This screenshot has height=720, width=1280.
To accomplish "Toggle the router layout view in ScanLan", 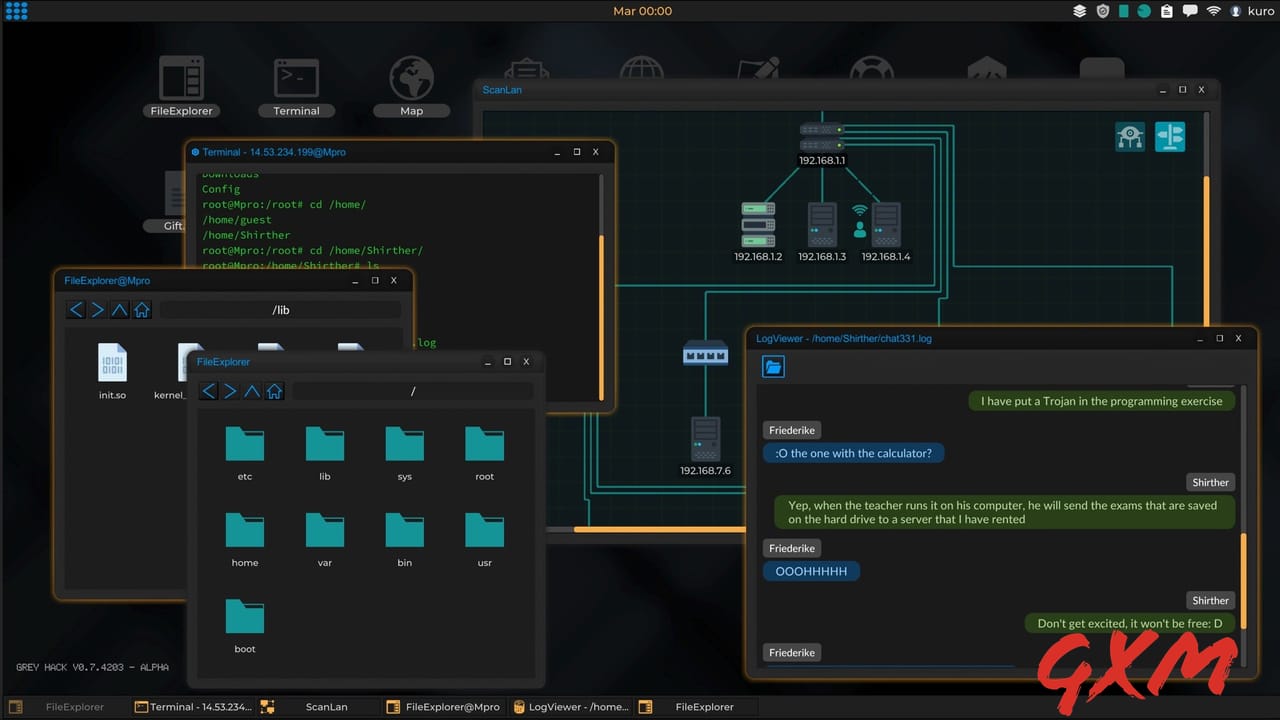I will click(x=1169, y=137).
